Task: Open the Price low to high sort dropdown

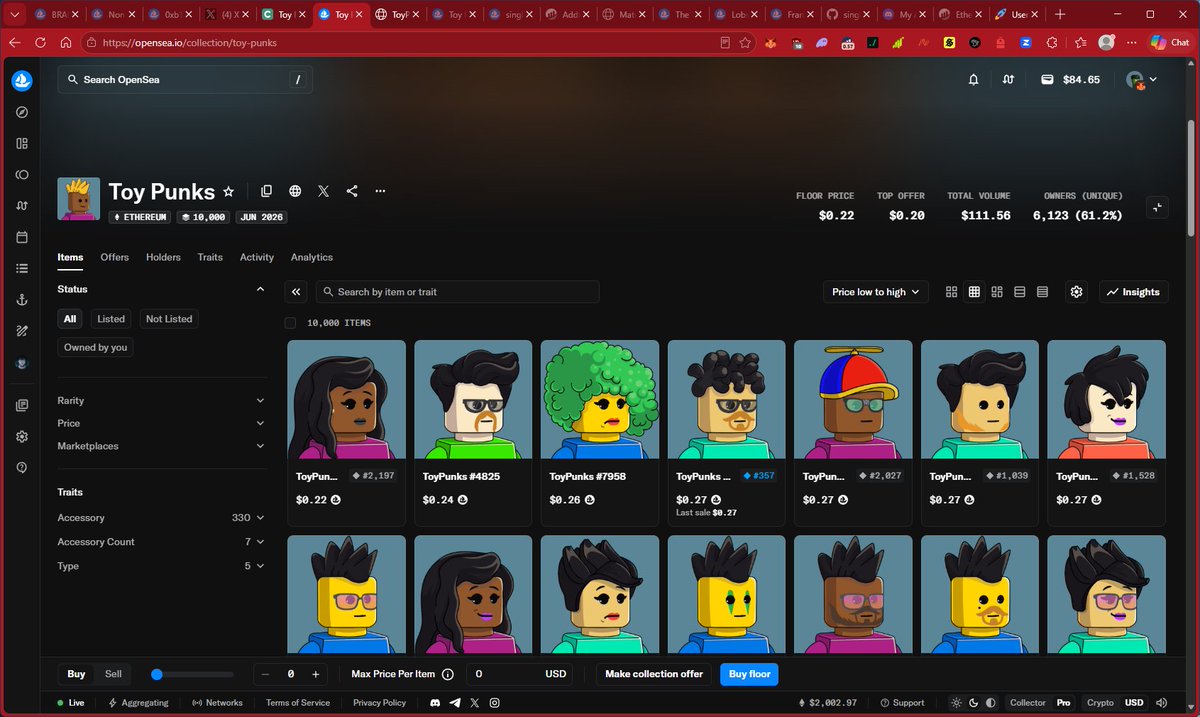Action: point(876,292)
